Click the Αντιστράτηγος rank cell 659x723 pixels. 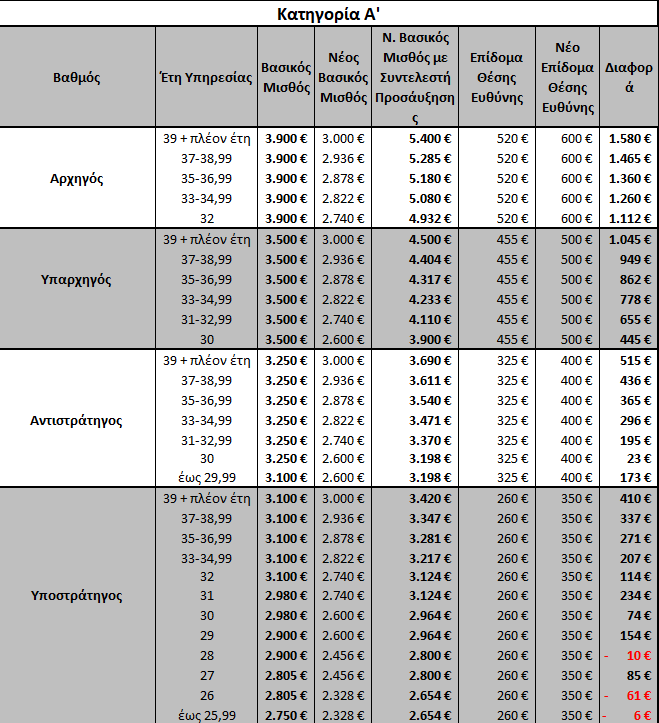[77, 420]
